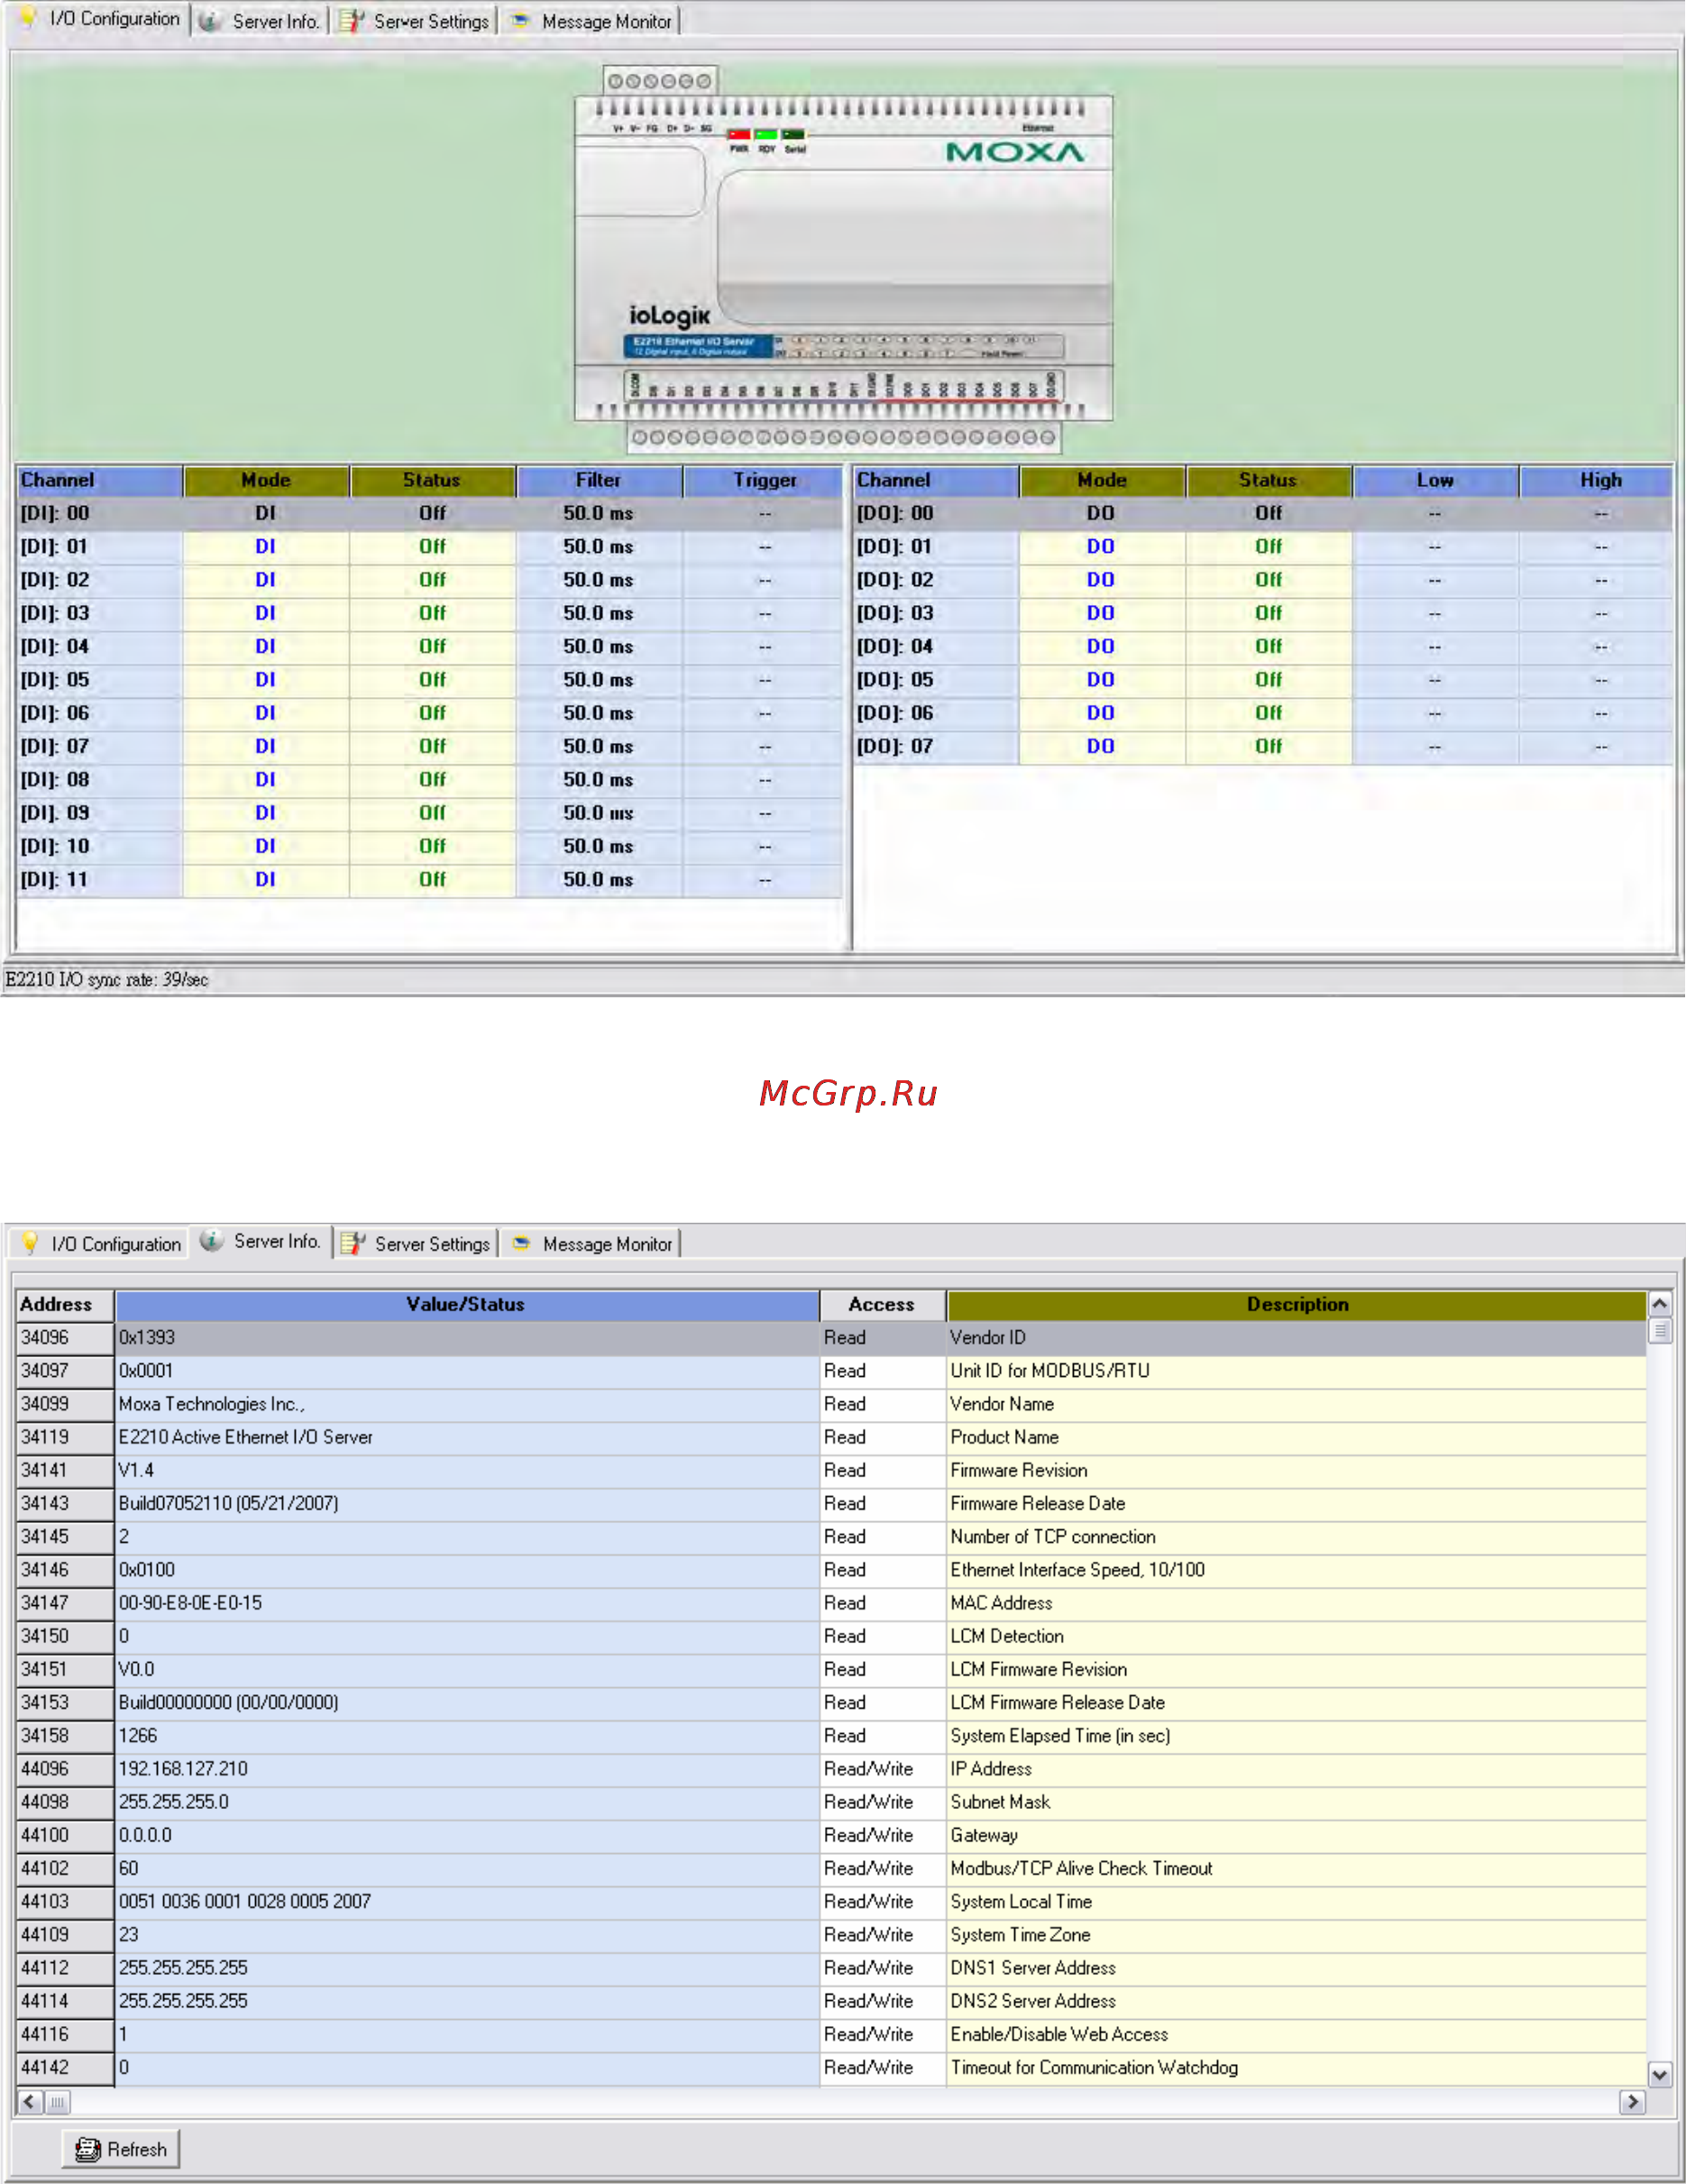The height and width of the screenshot is (2184, 1686).
Task: Select channel row [DI]: 11
Action: [x=430, y=880]
